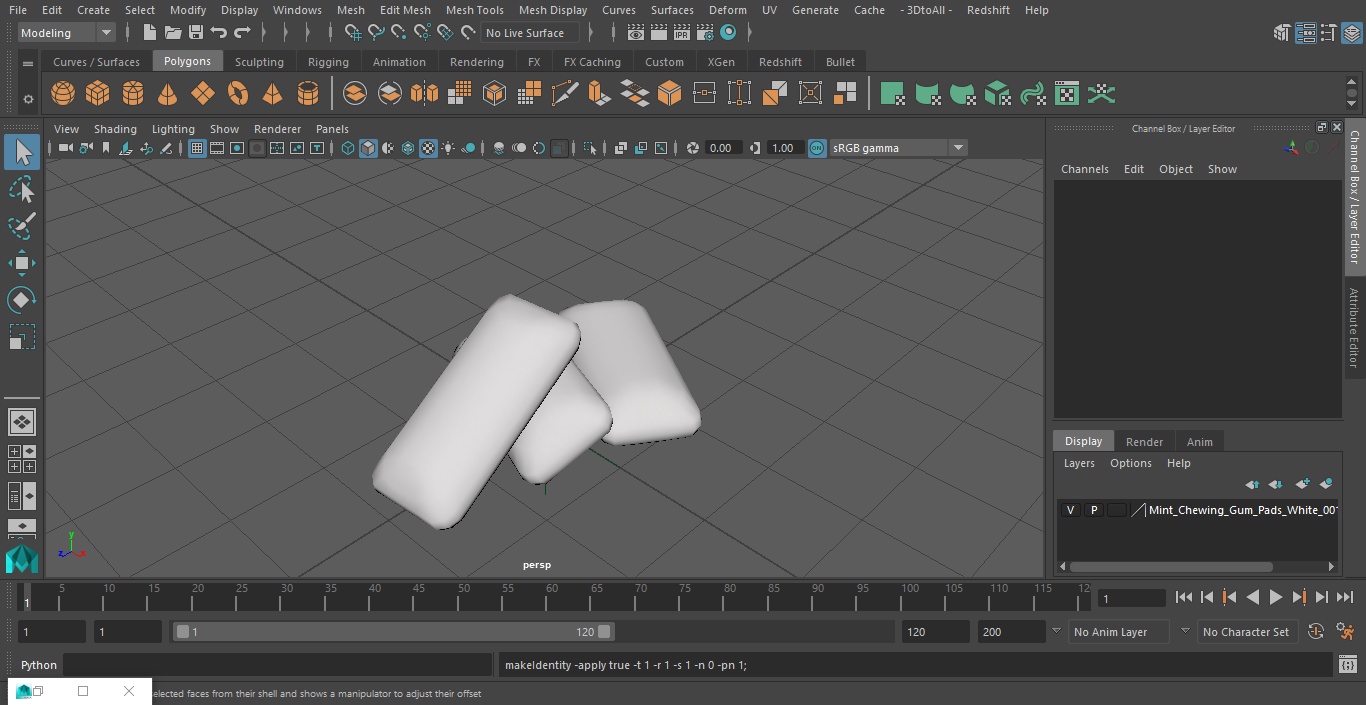Click the layer color swatch box

point(1116,510)
